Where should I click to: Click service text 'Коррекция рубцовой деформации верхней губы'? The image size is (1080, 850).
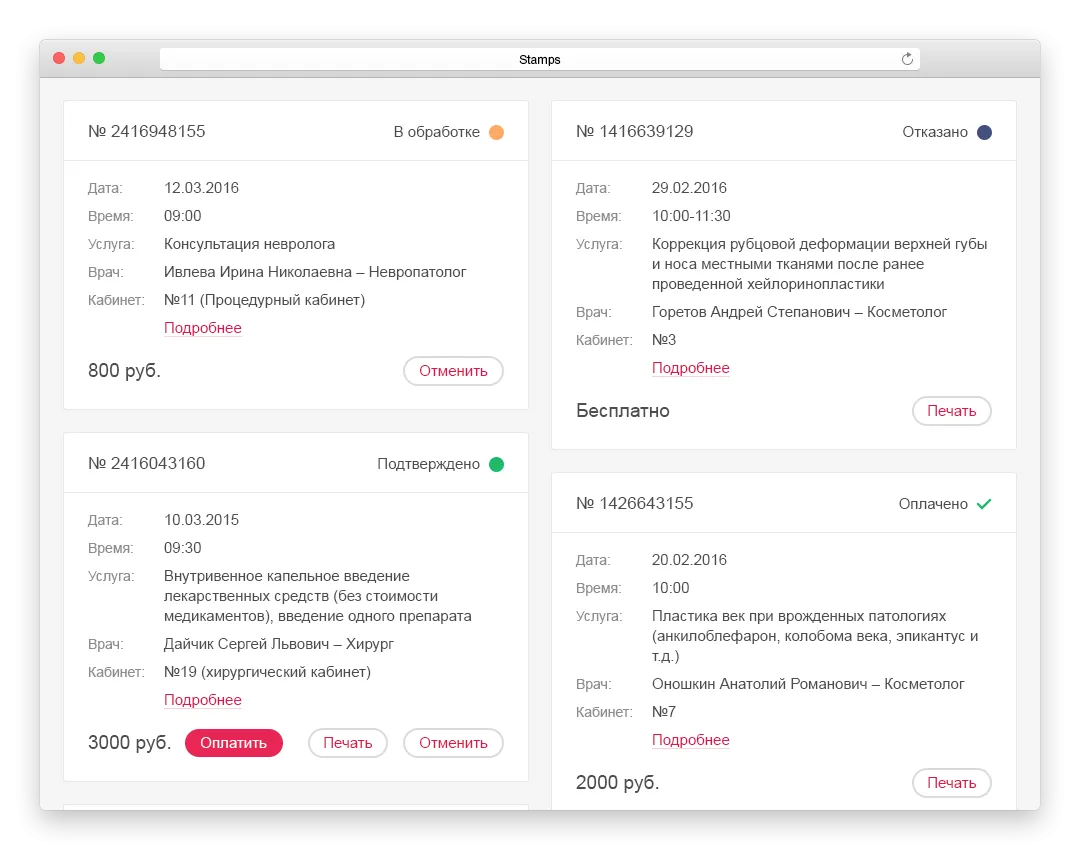pos(820,244)
